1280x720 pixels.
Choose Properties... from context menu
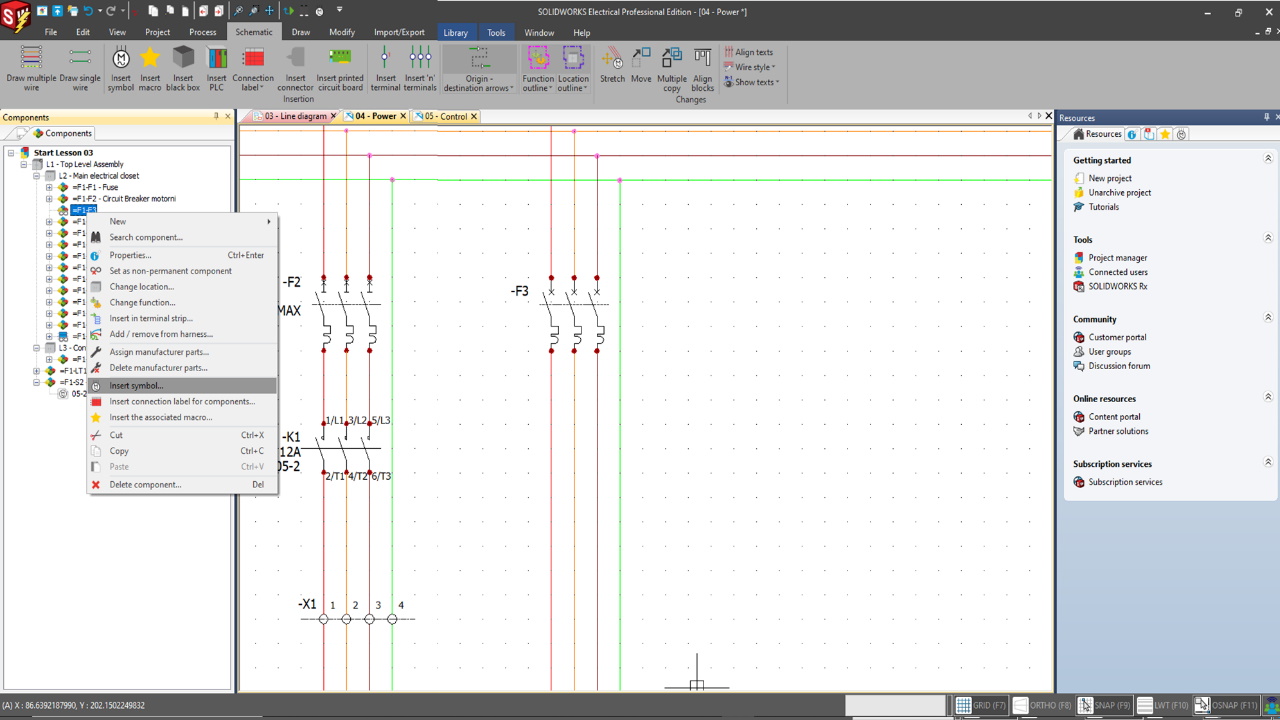click(182, 255)
